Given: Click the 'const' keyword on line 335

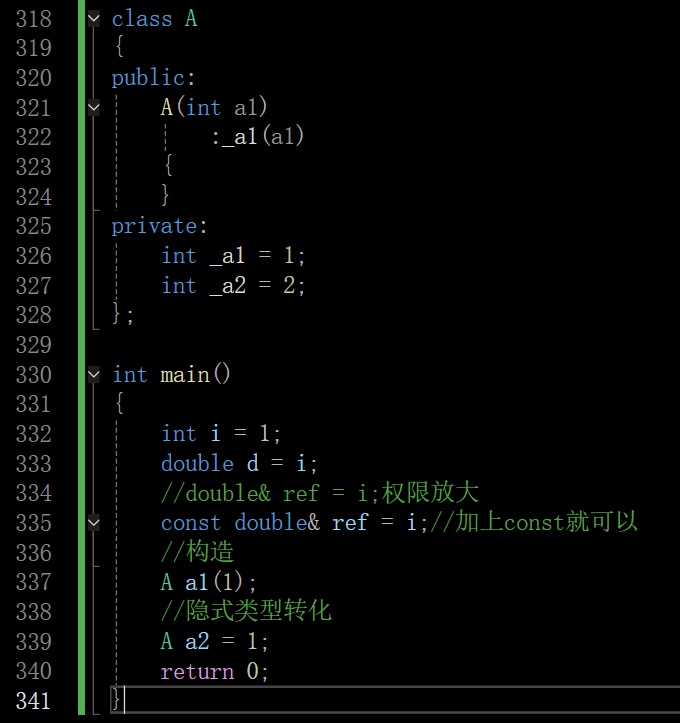Looking at the screenshot, I should tap(191, 523).
